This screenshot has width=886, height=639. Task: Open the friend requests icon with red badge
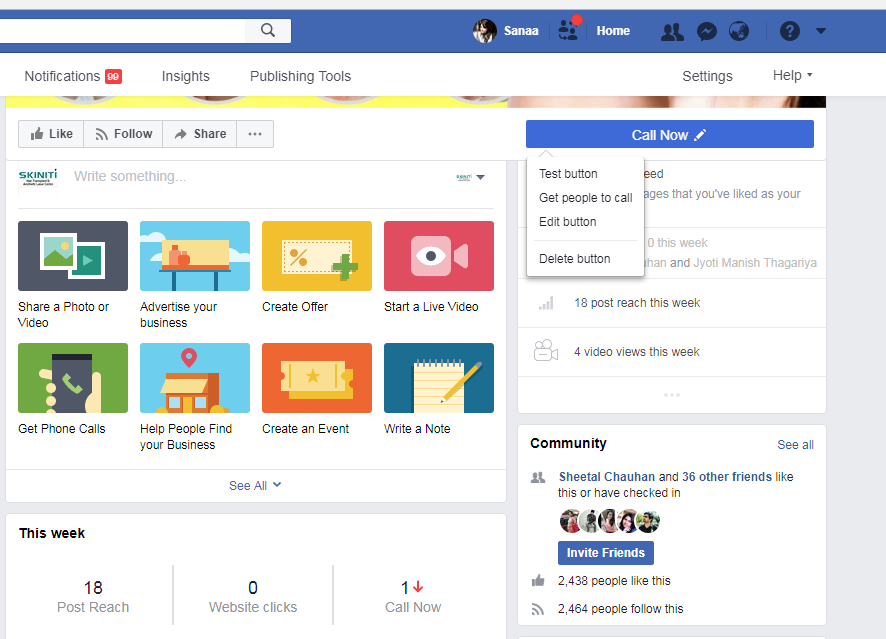[x=568, y=30]
